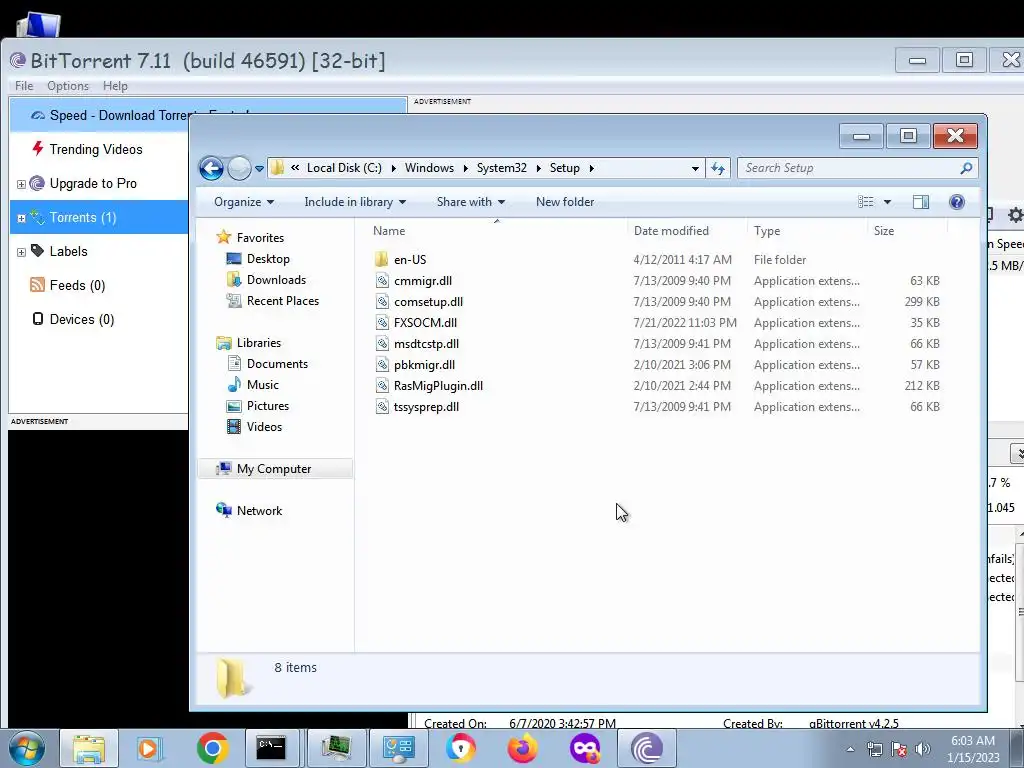
Task: Select the en-US folder
Action: tap(409, 260)
